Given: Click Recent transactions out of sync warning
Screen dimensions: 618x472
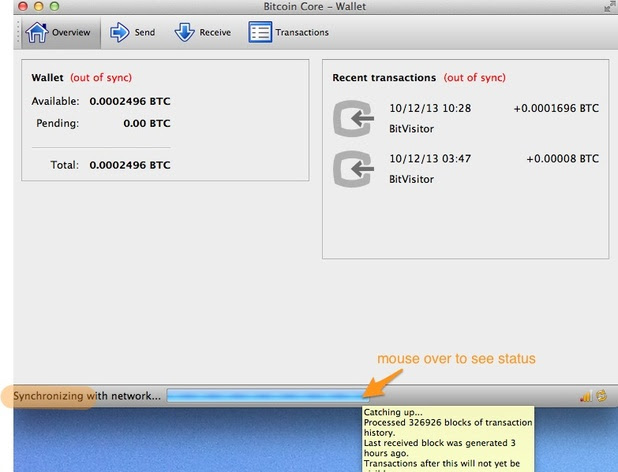Looking at the screenshot, I should 475,78.
